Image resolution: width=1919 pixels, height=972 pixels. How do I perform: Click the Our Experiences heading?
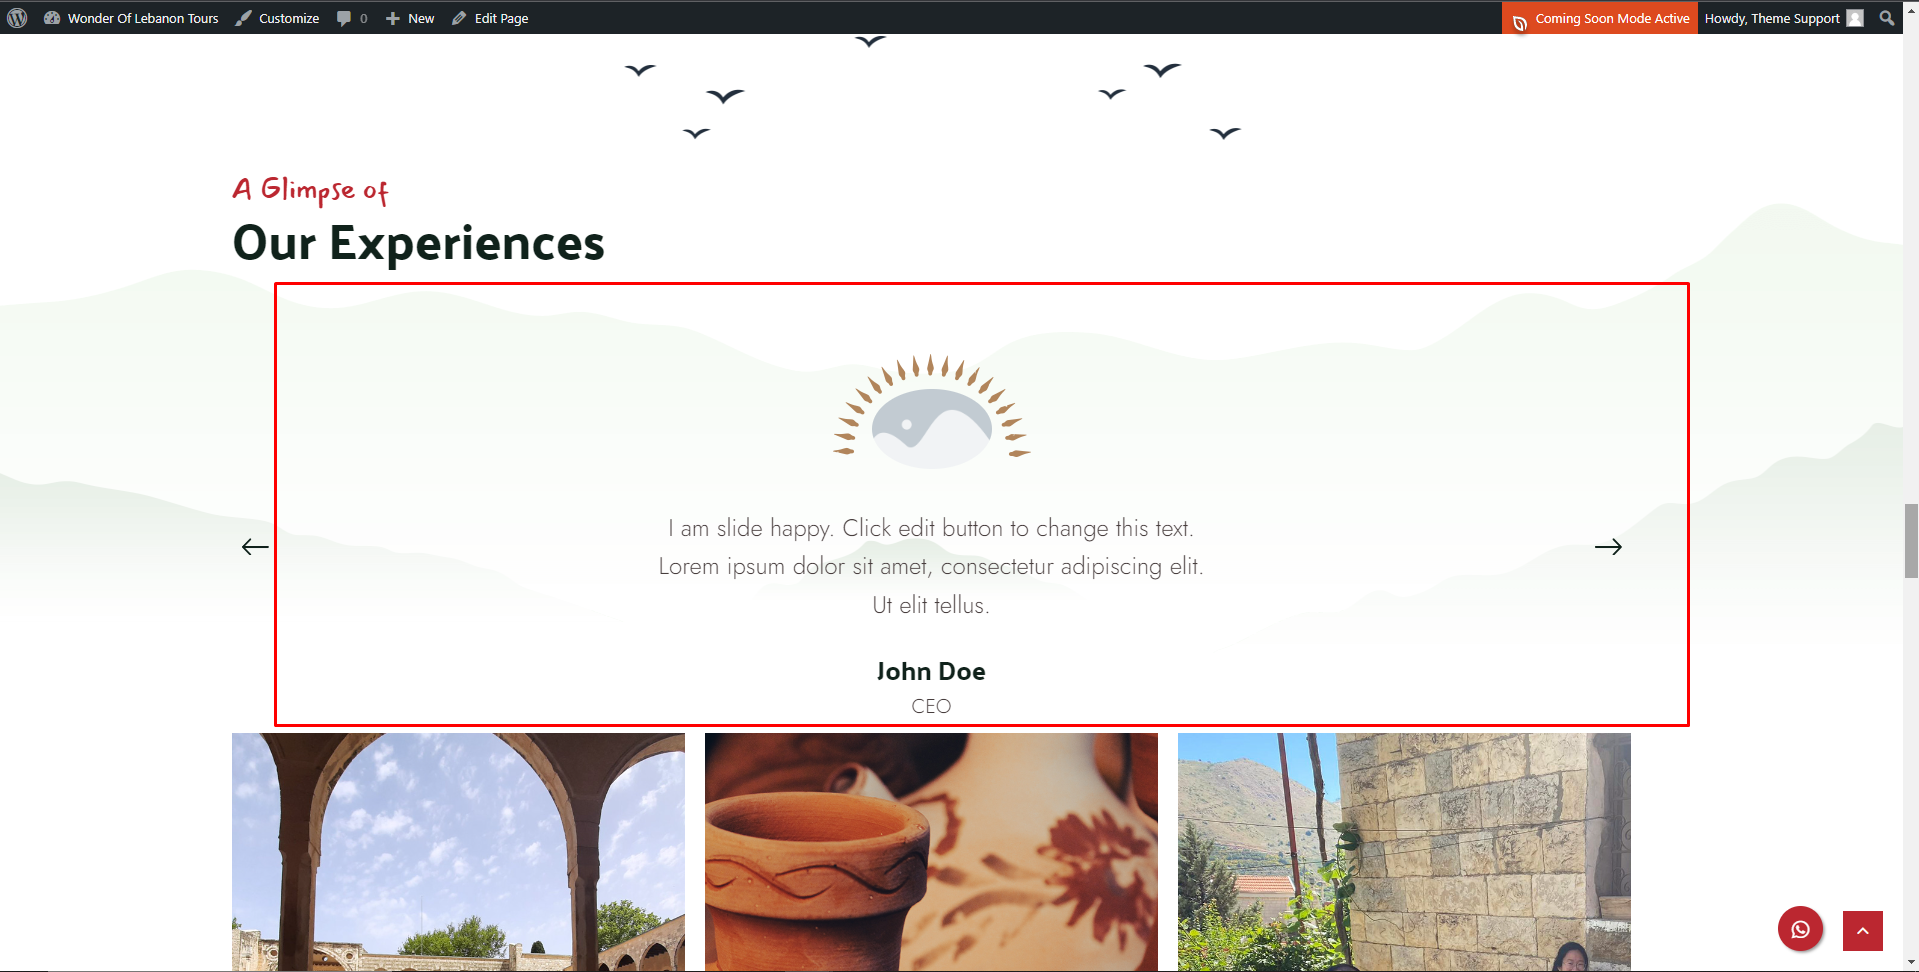click(x=419, y=243)
